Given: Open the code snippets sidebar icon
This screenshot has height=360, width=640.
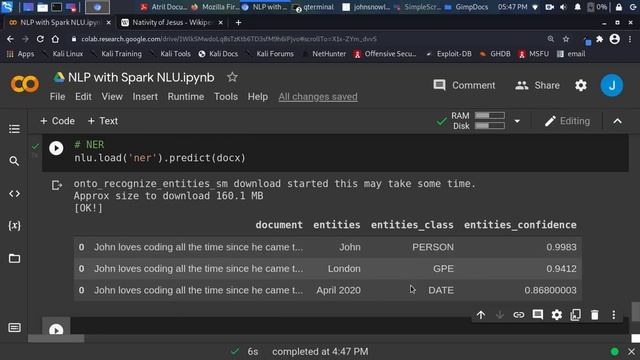Looking at the screenshot, I should (14, 193).
